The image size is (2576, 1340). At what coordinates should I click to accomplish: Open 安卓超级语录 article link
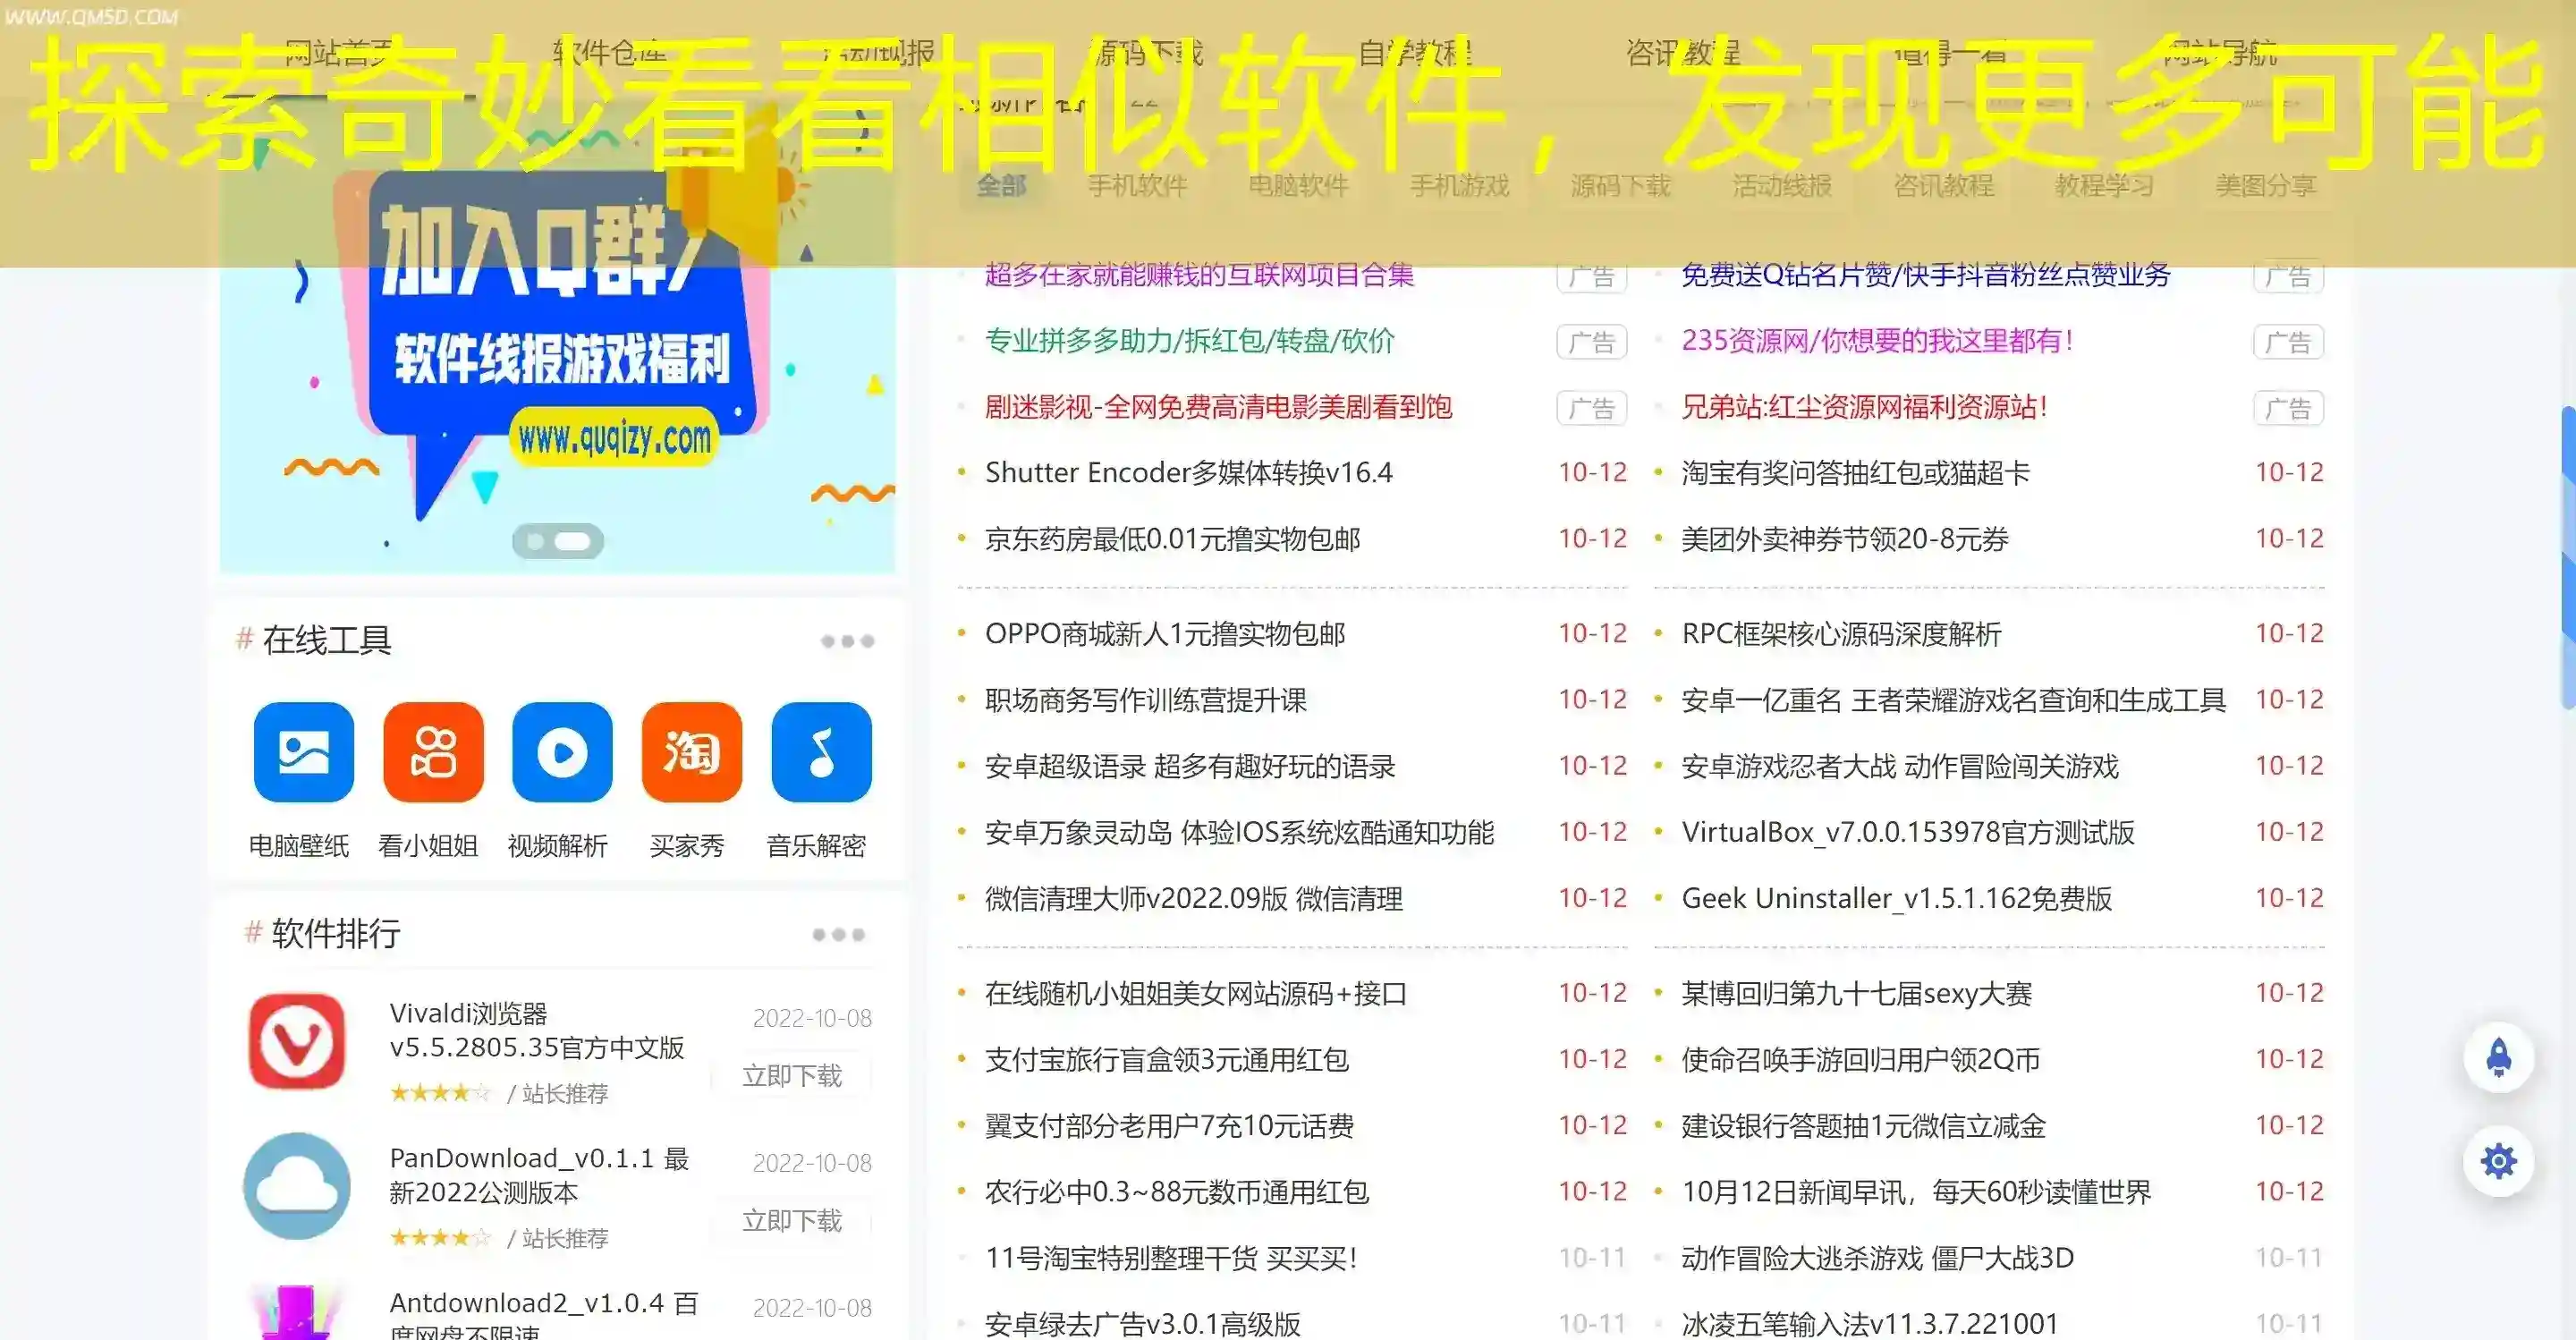pyautogui.click(x=1190, y=767)
